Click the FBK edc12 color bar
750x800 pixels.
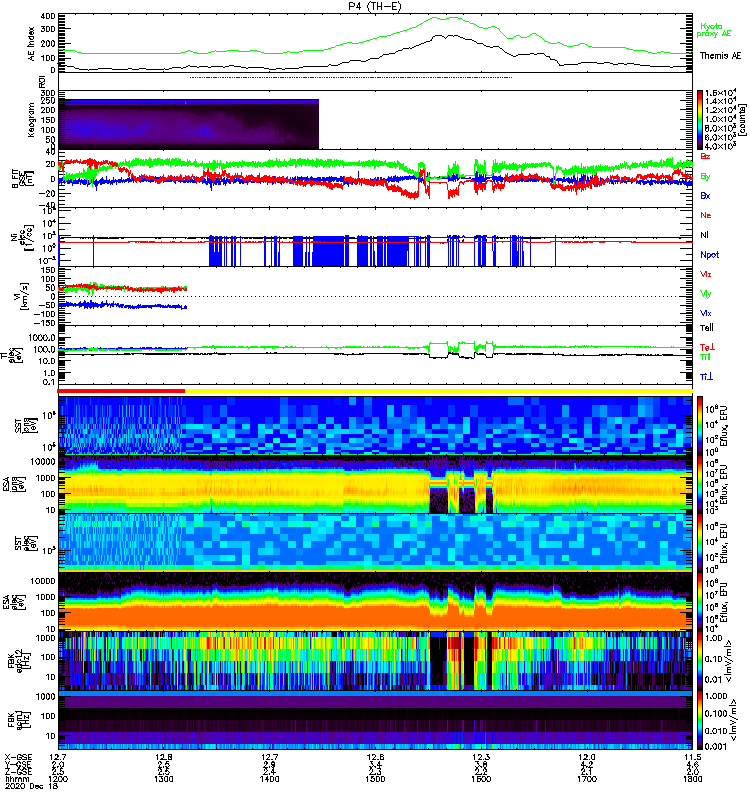700,661
